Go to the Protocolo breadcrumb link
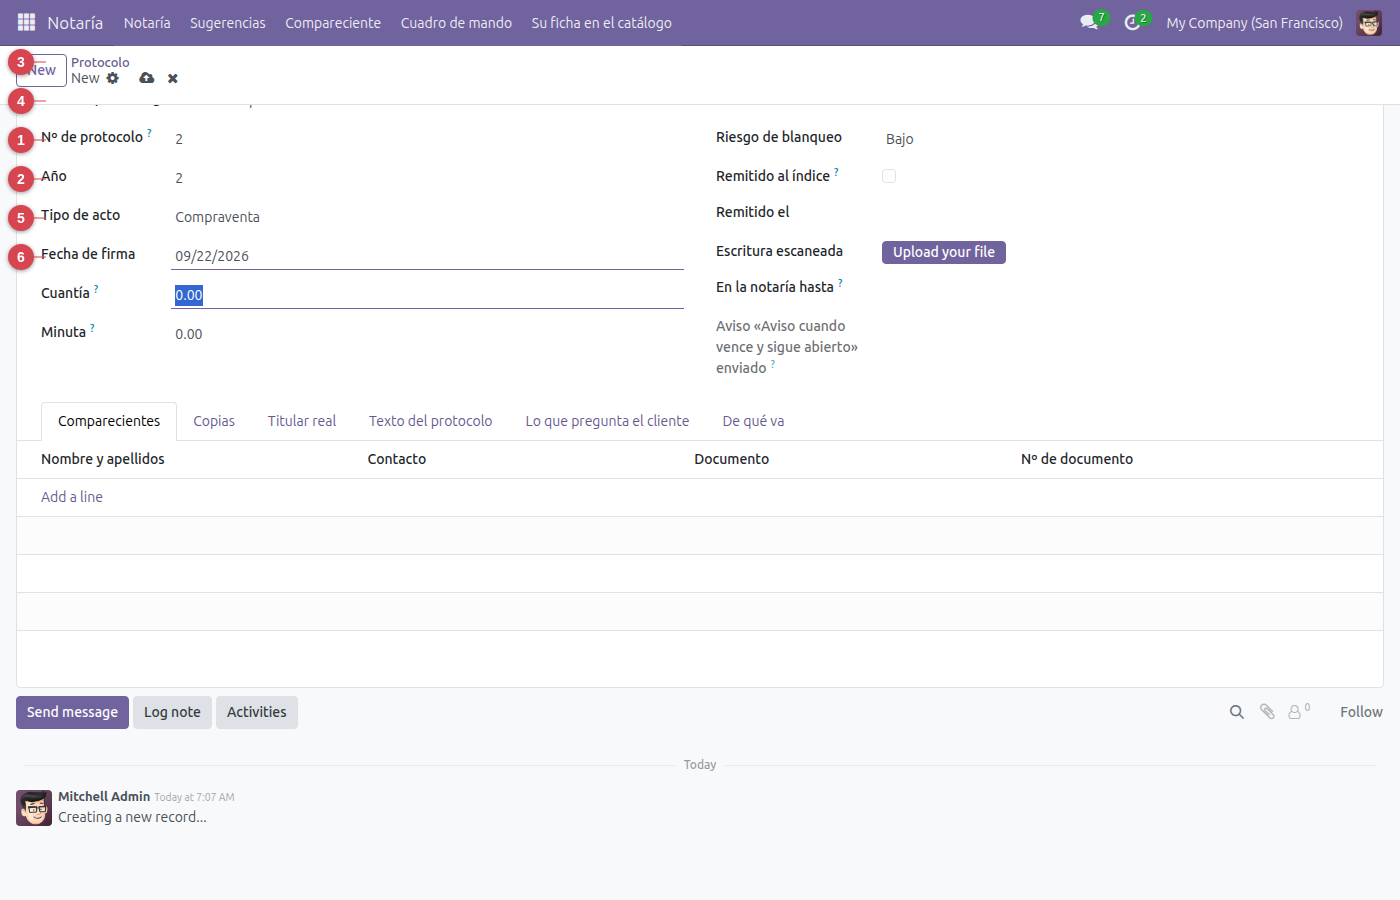The height and width of the screenshot is (900, 1400). tap(100, 62)
